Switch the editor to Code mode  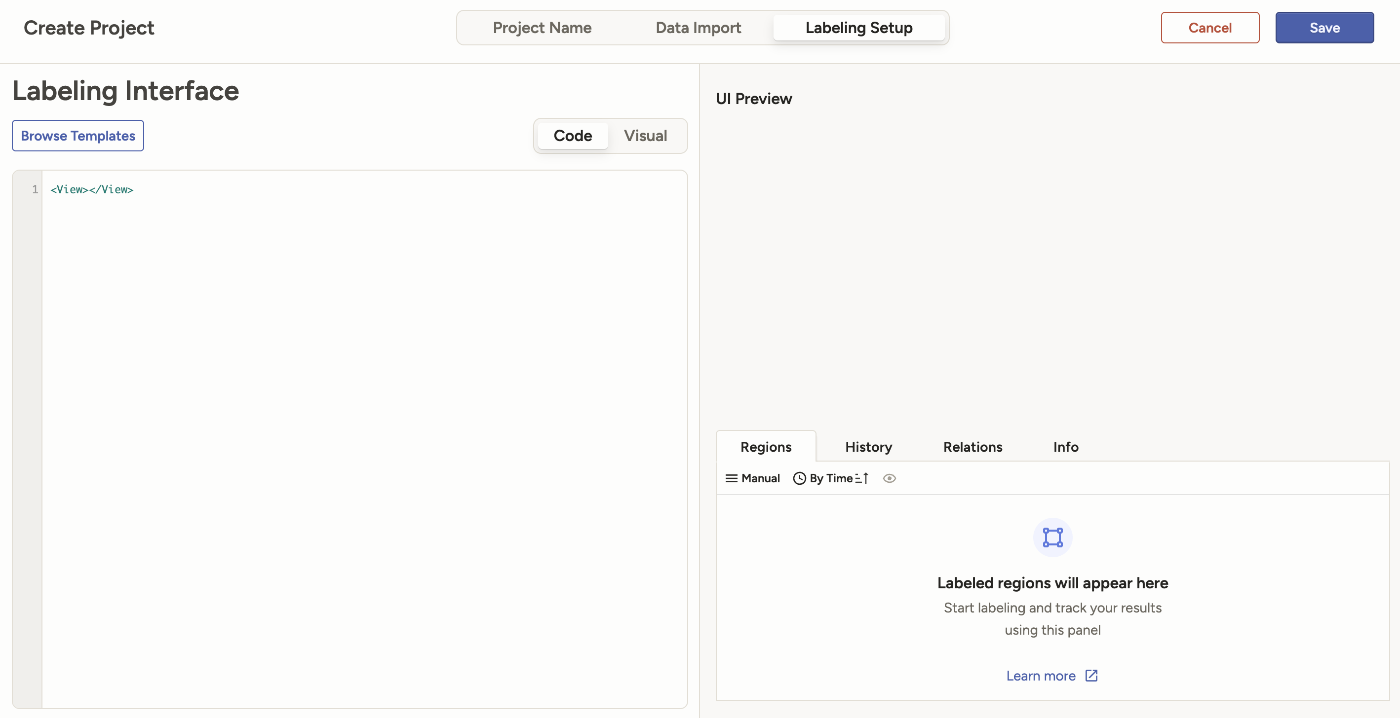click(x=573, y=136)
